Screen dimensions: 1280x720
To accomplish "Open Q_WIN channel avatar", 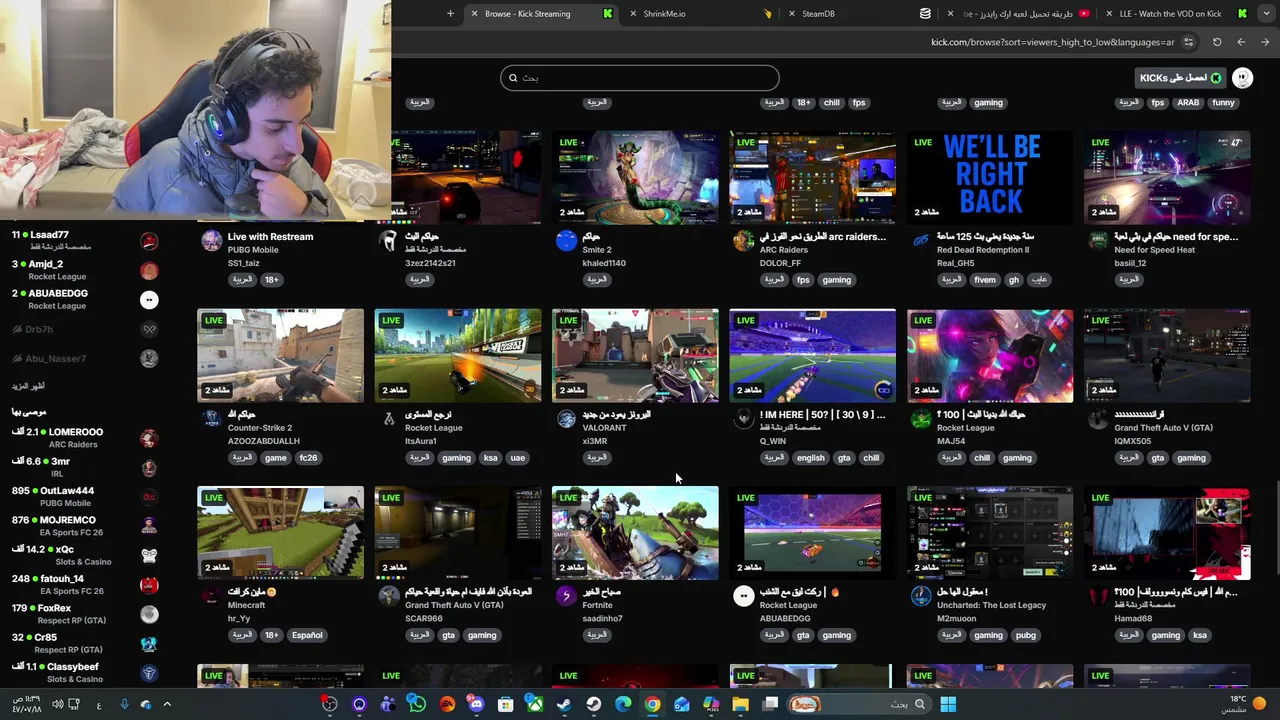I will [743, 419].
